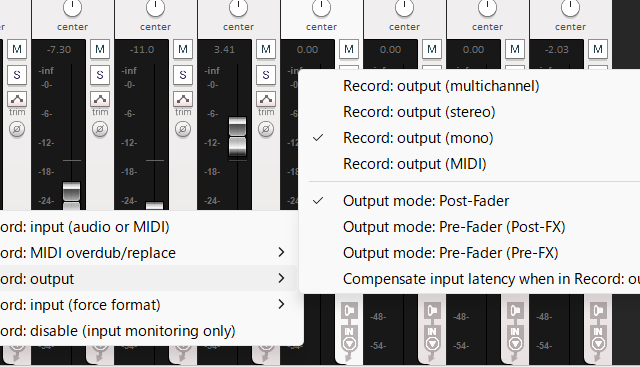640x367 pixels.
Task: Solo the track showing -11.0 volume
Action: (x=182, y=75)
